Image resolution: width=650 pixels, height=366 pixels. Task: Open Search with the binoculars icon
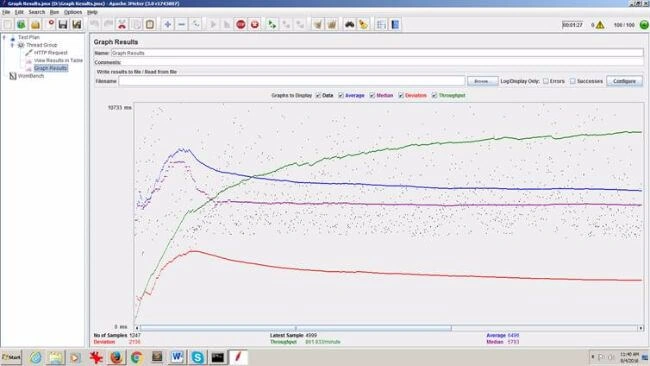349,24
